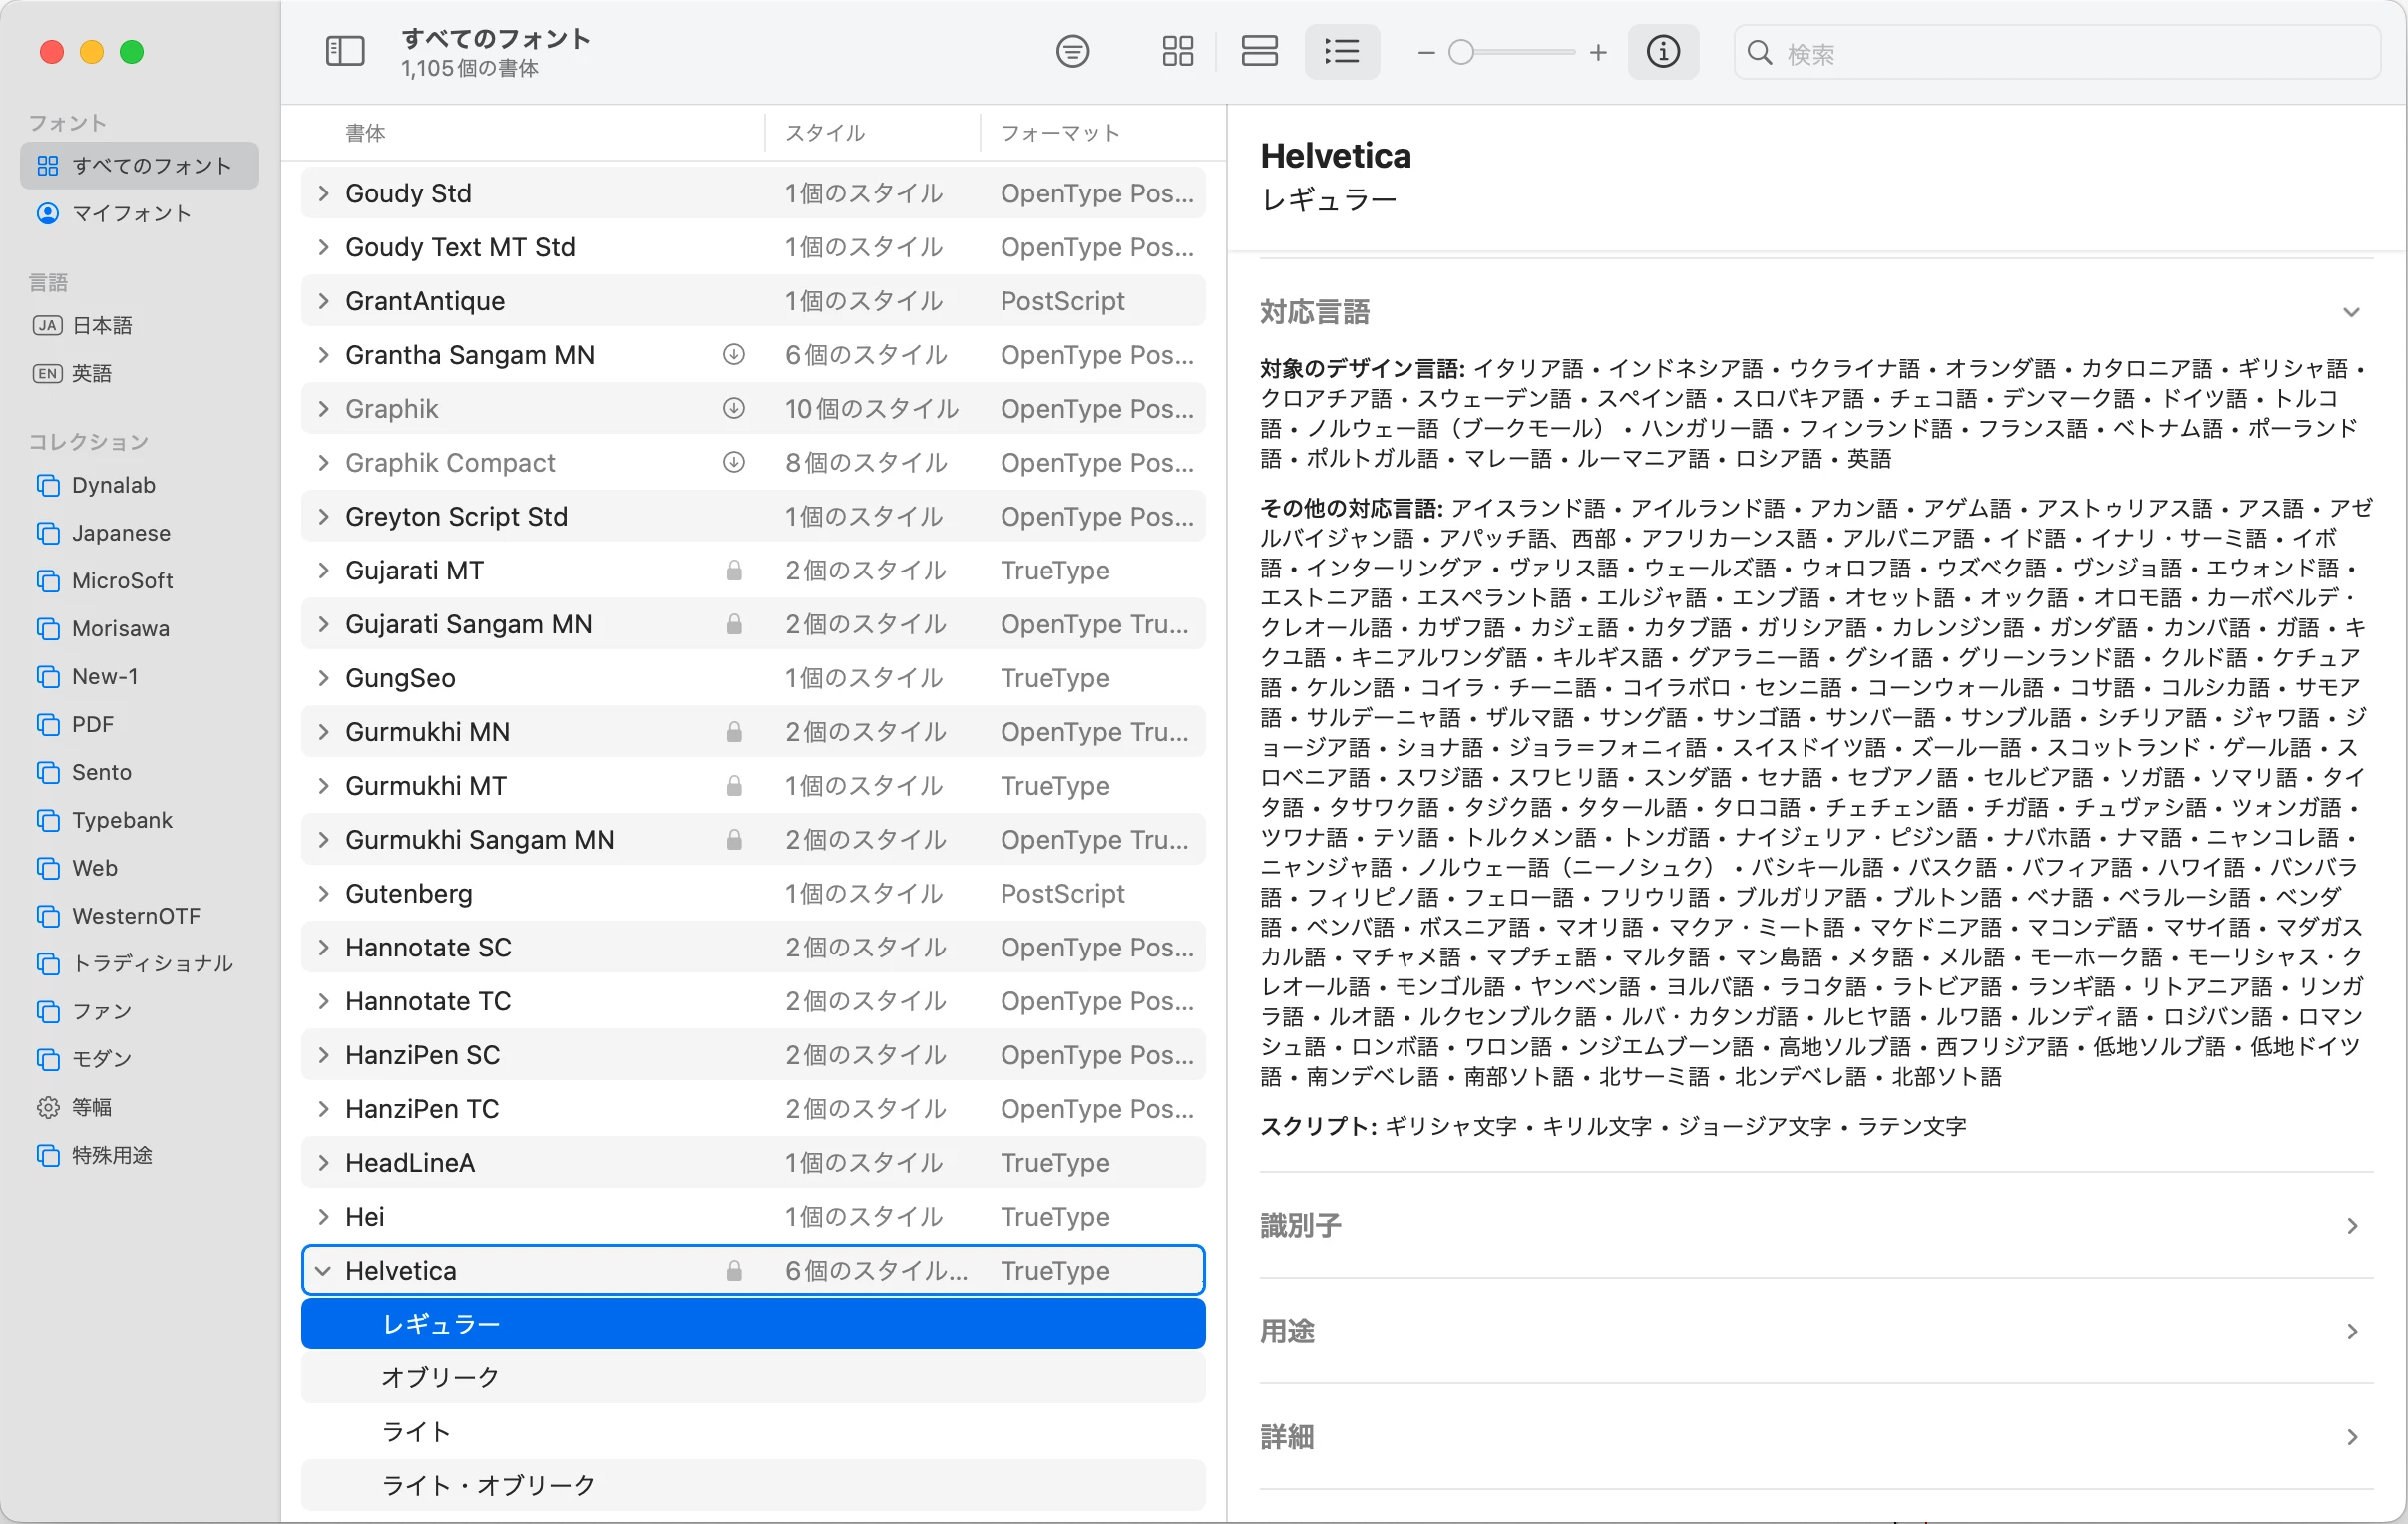
Task: Choose the オブリーク style of Helvetica
Action: point(440,1377)
